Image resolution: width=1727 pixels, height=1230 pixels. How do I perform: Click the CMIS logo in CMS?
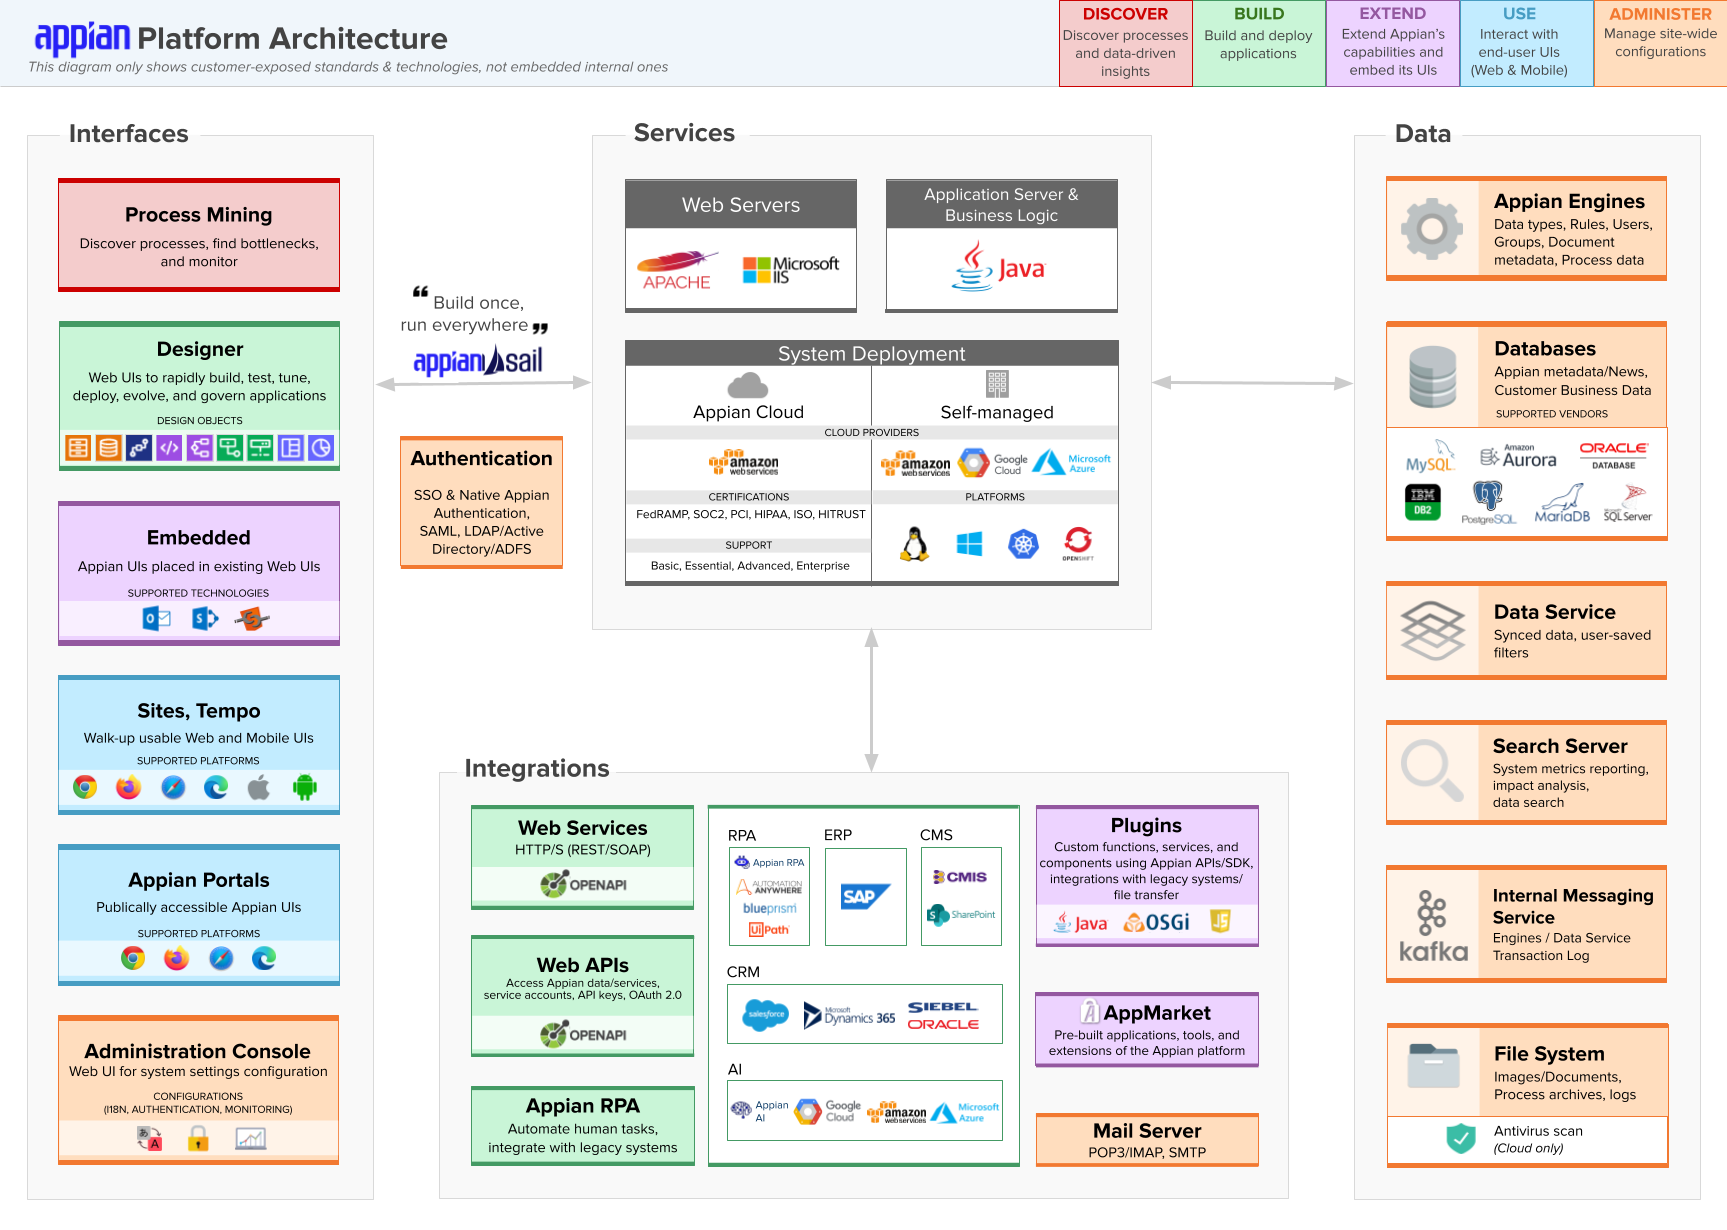click(x=960, y=877)
